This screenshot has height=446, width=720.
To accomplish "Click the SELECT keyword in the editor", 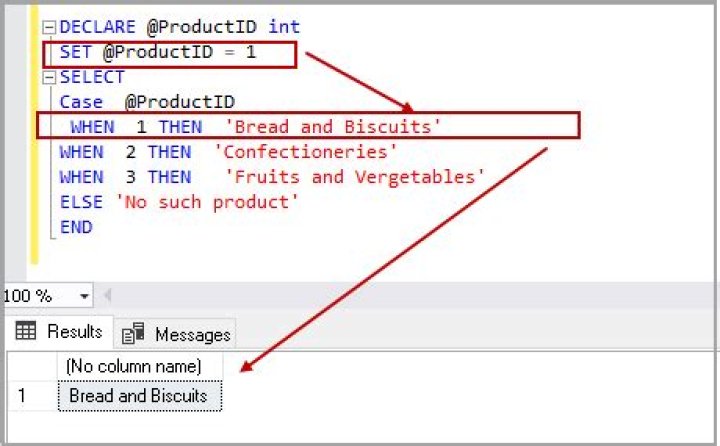I will [92, 77].
